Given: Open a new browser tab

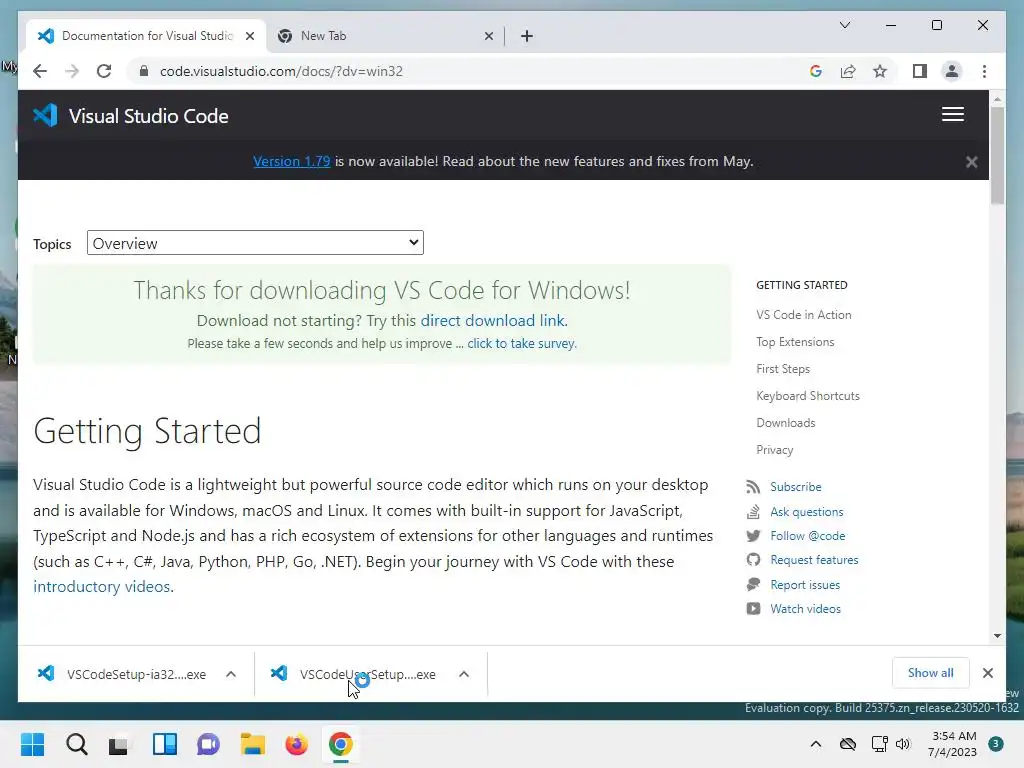Looking at the screenshot, I should (527, 36).
